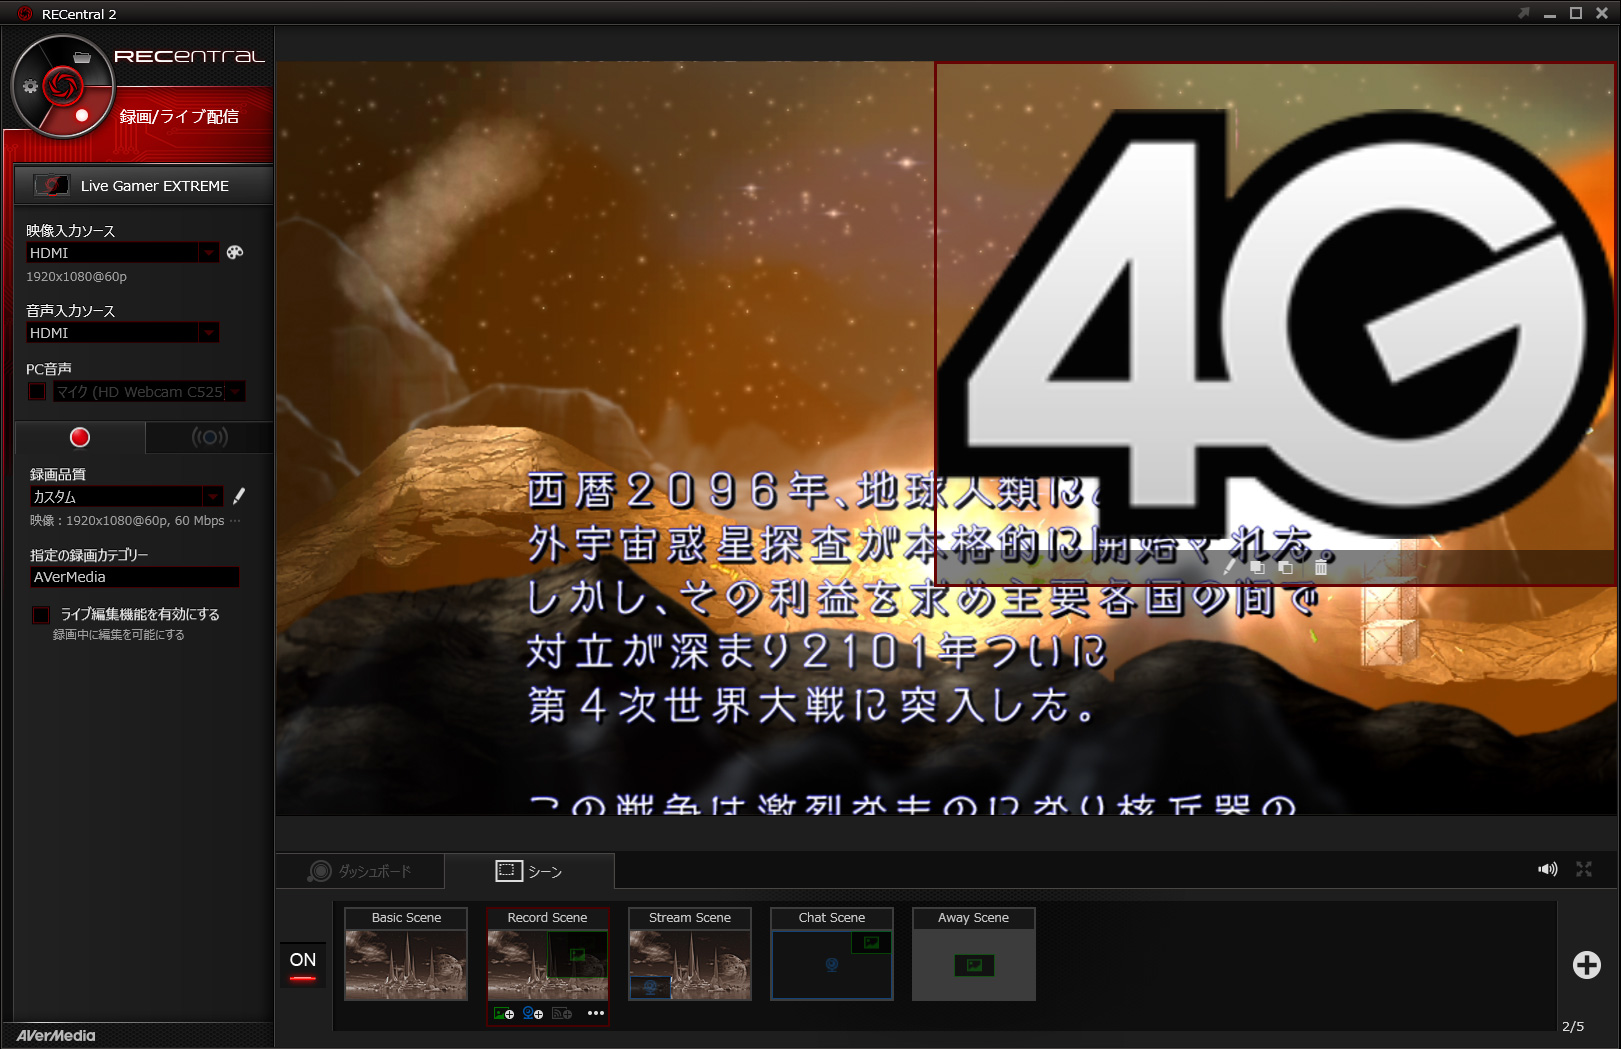Edit the selected 4G image overlay
1621x1049 pixels.
coord(1229,567)
